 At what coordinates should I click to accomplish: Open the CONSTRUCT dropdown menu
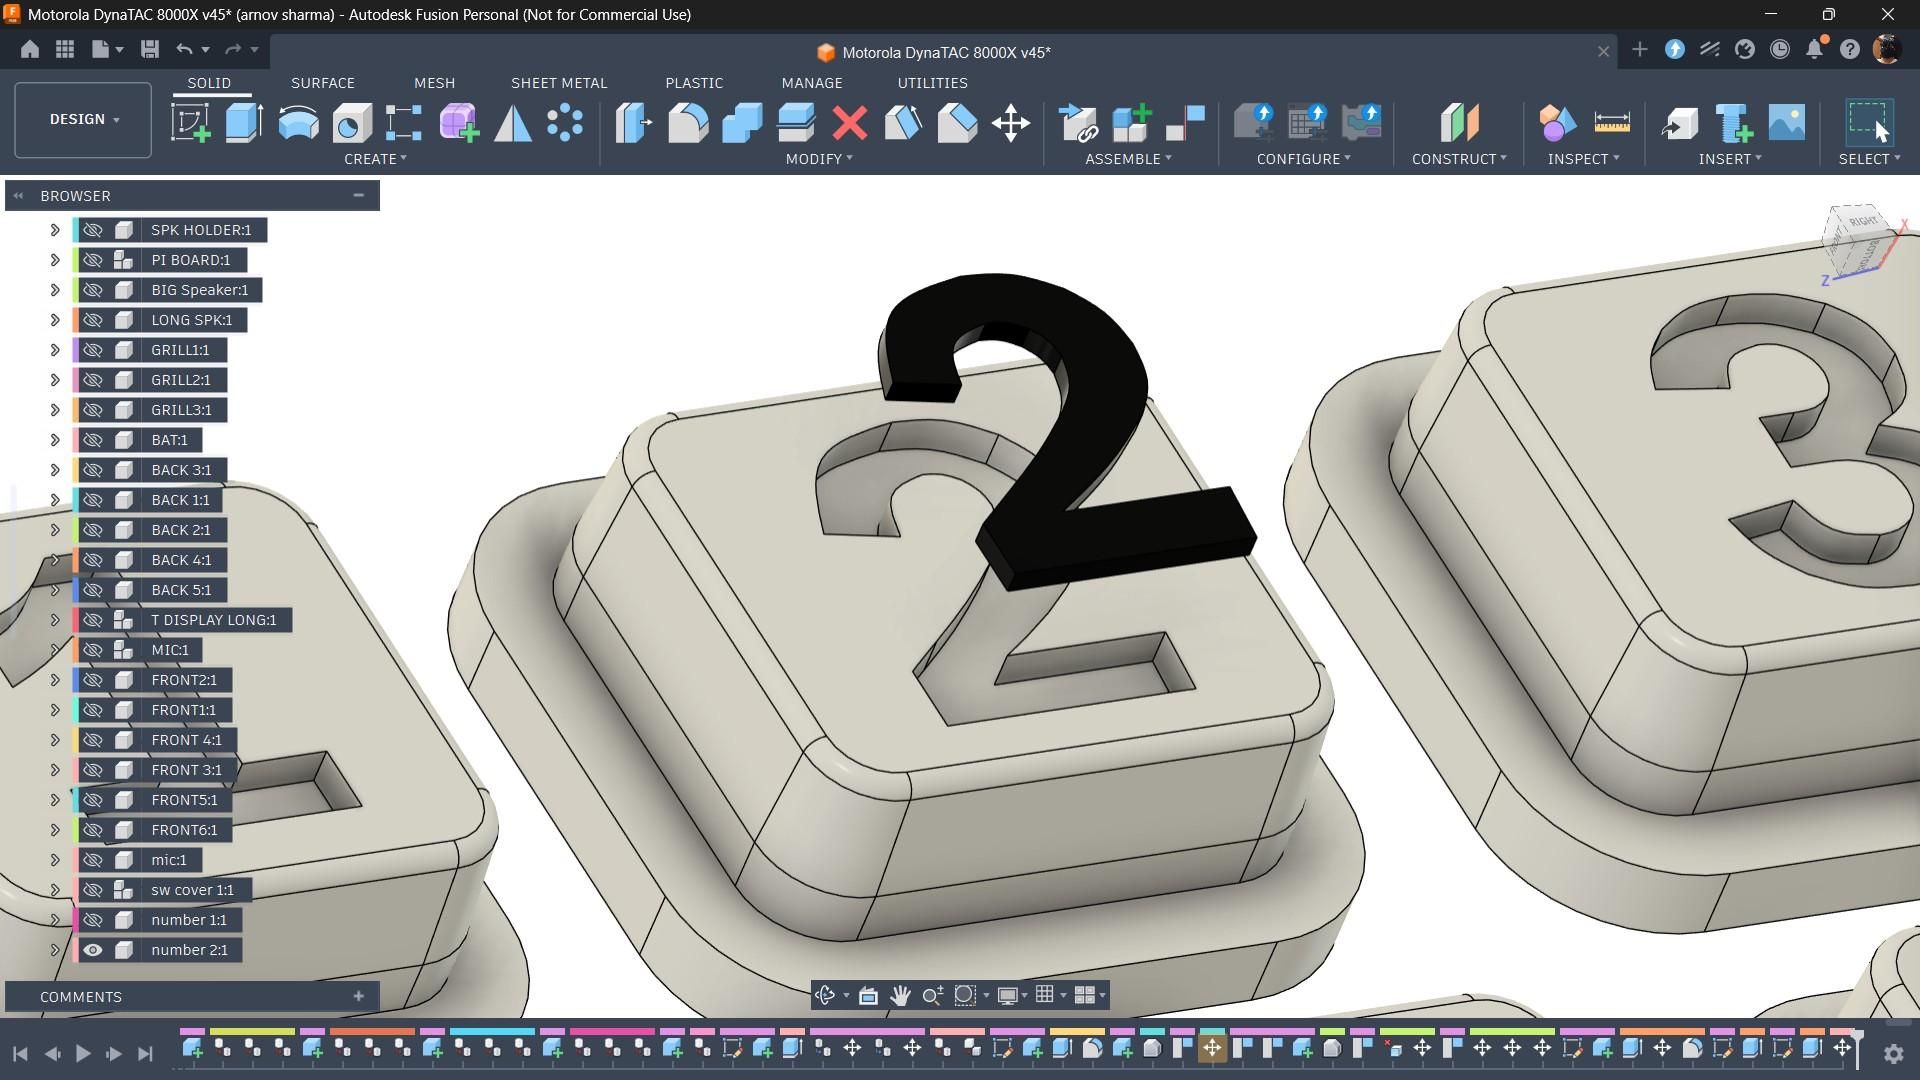[1459, 159]
